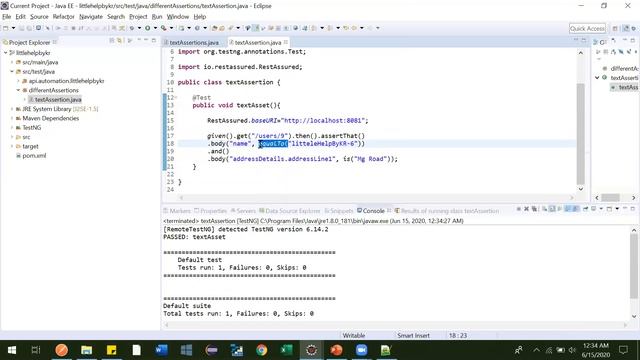This screenshot has height=360, width=640.
Task: Remove Launch using the console X icon
Action: 527,209
